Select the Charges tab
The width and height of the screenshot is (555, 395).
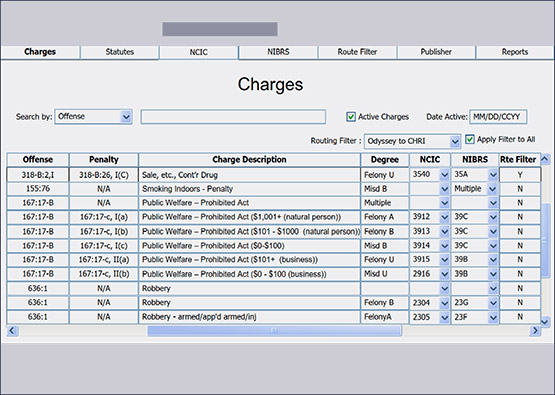[40, 52]
